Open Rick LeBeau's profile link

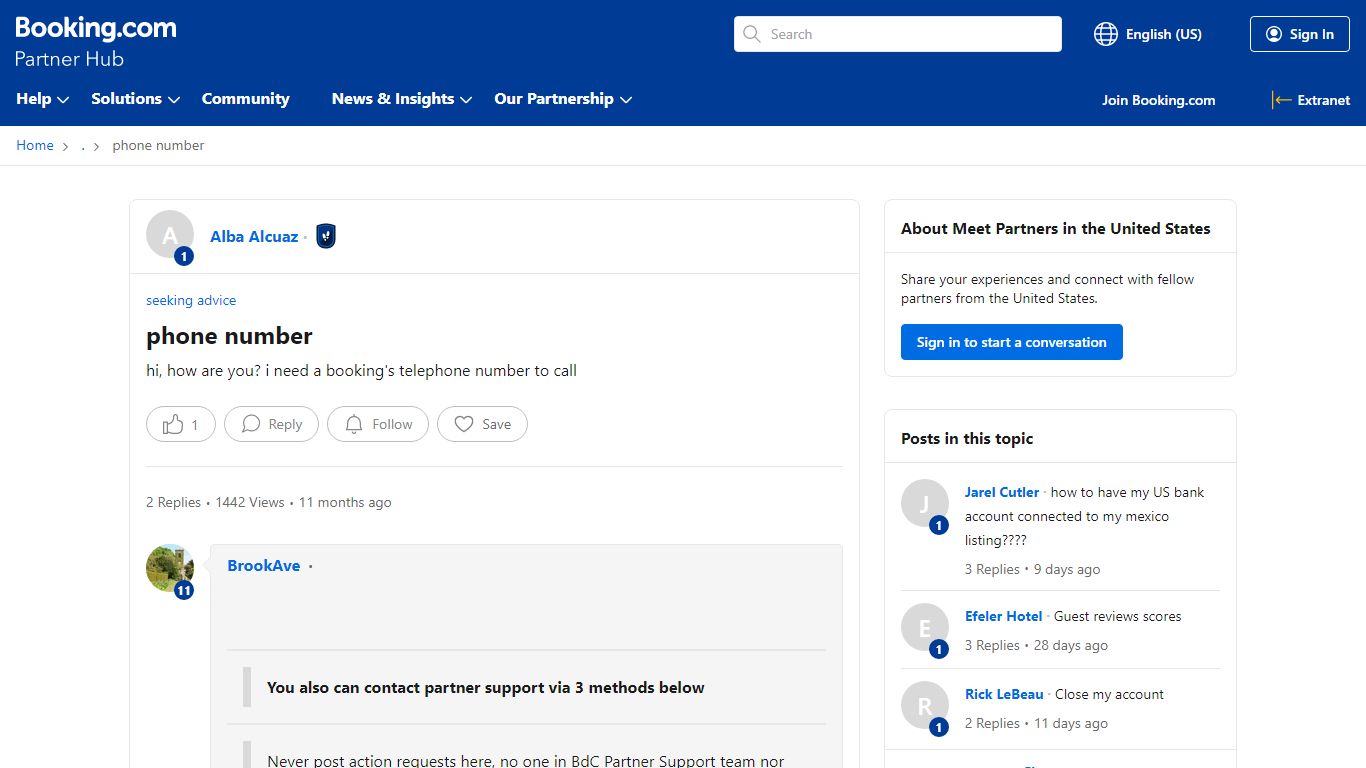coord(1004,694)
